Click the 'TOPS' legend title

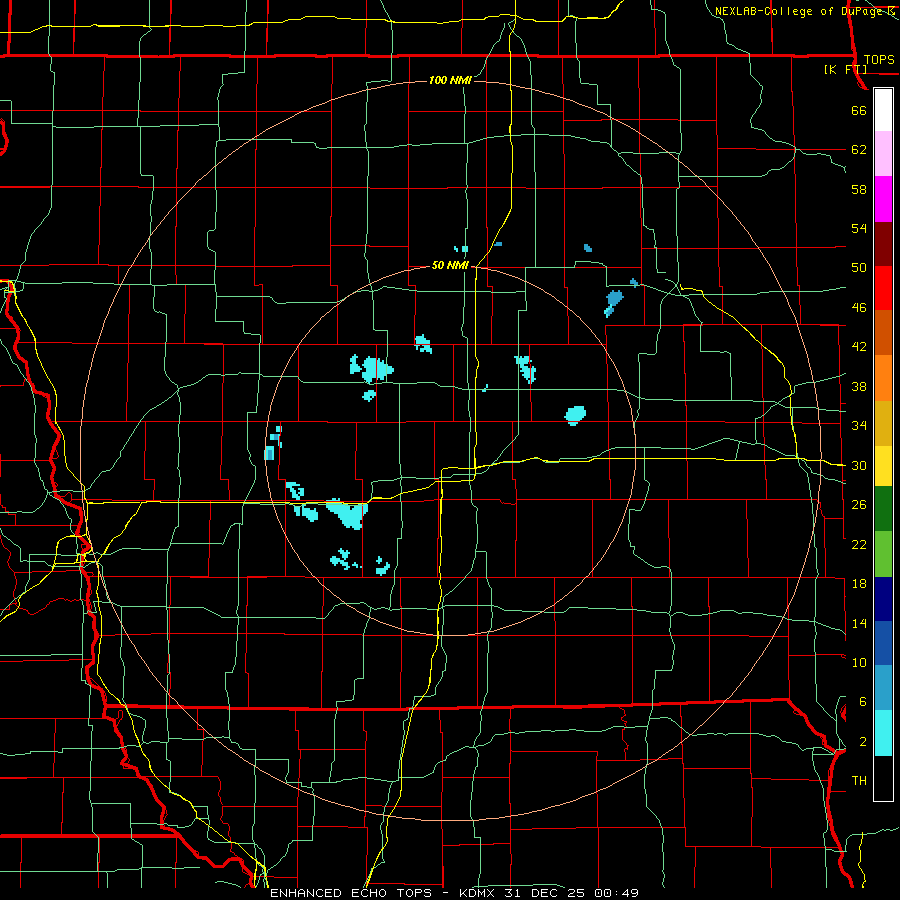[879, 59]
